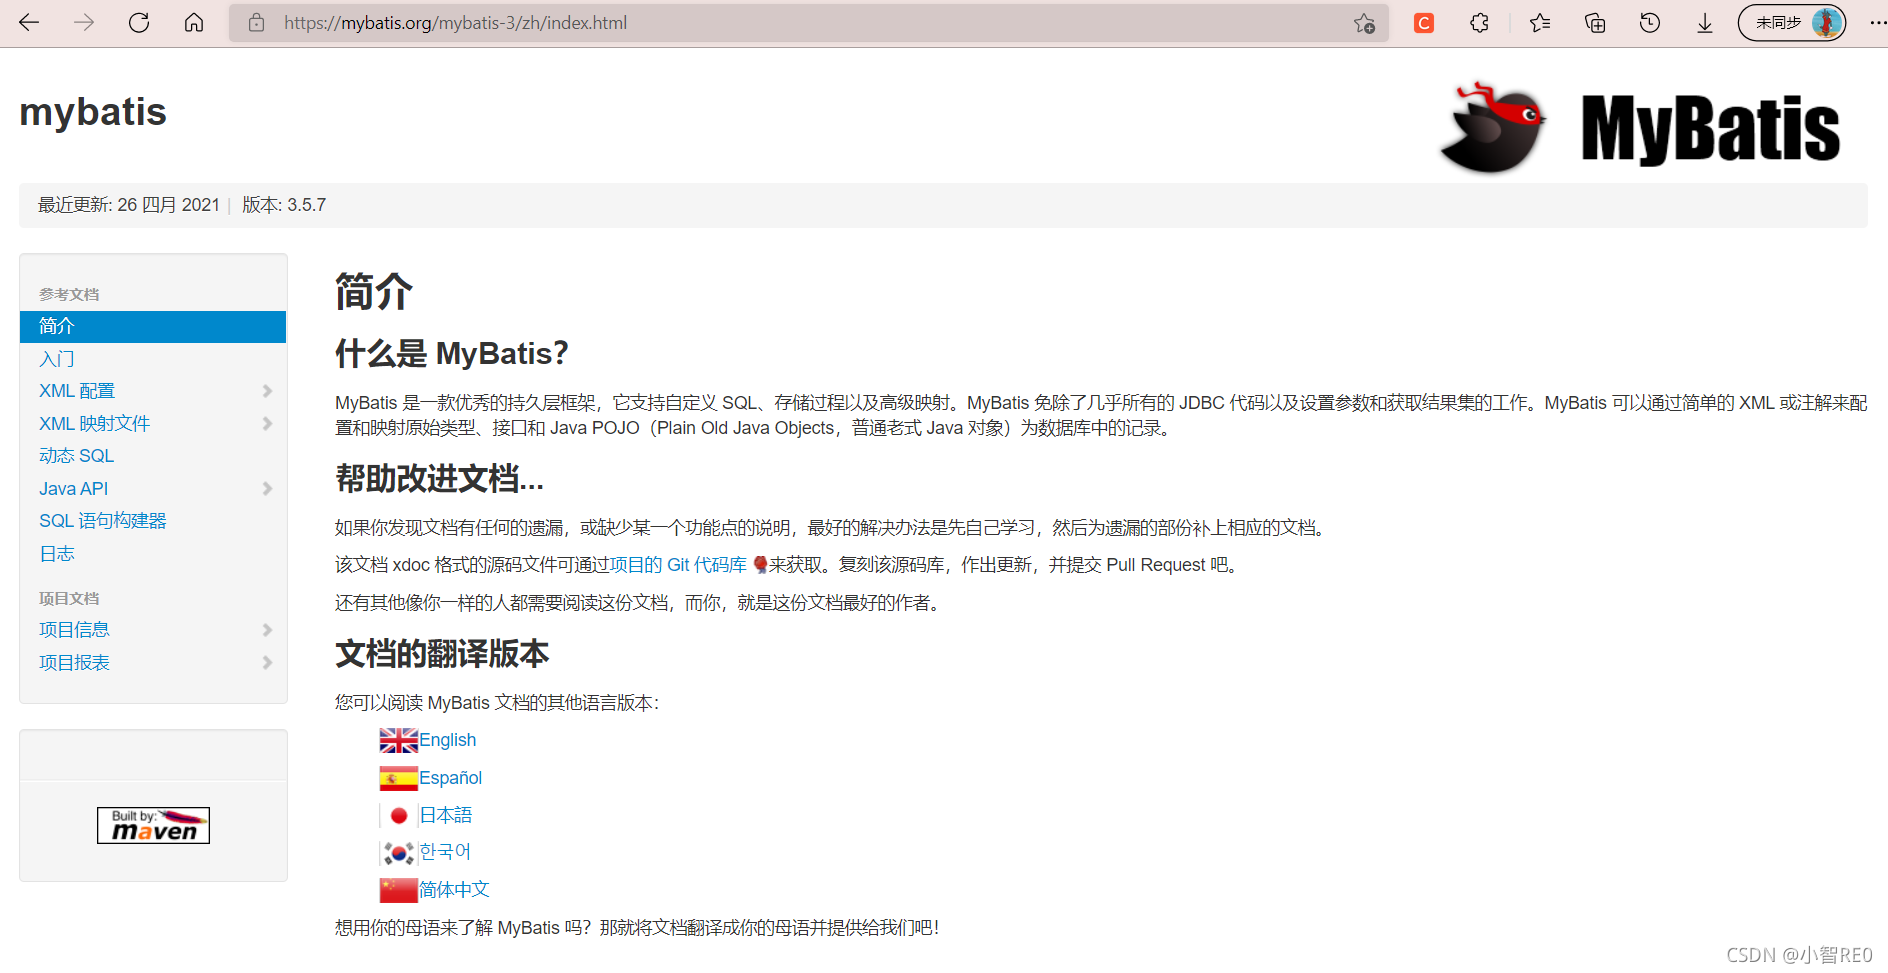Click the browser refresh icon

coord(139,22)
